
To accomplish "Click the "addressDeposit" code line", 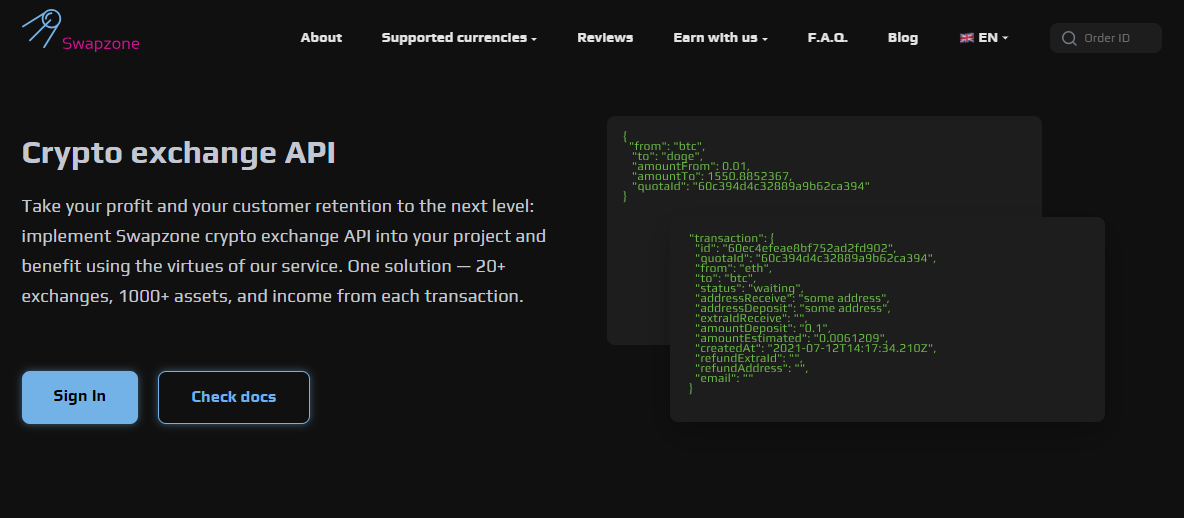I will tap(793, 308).
